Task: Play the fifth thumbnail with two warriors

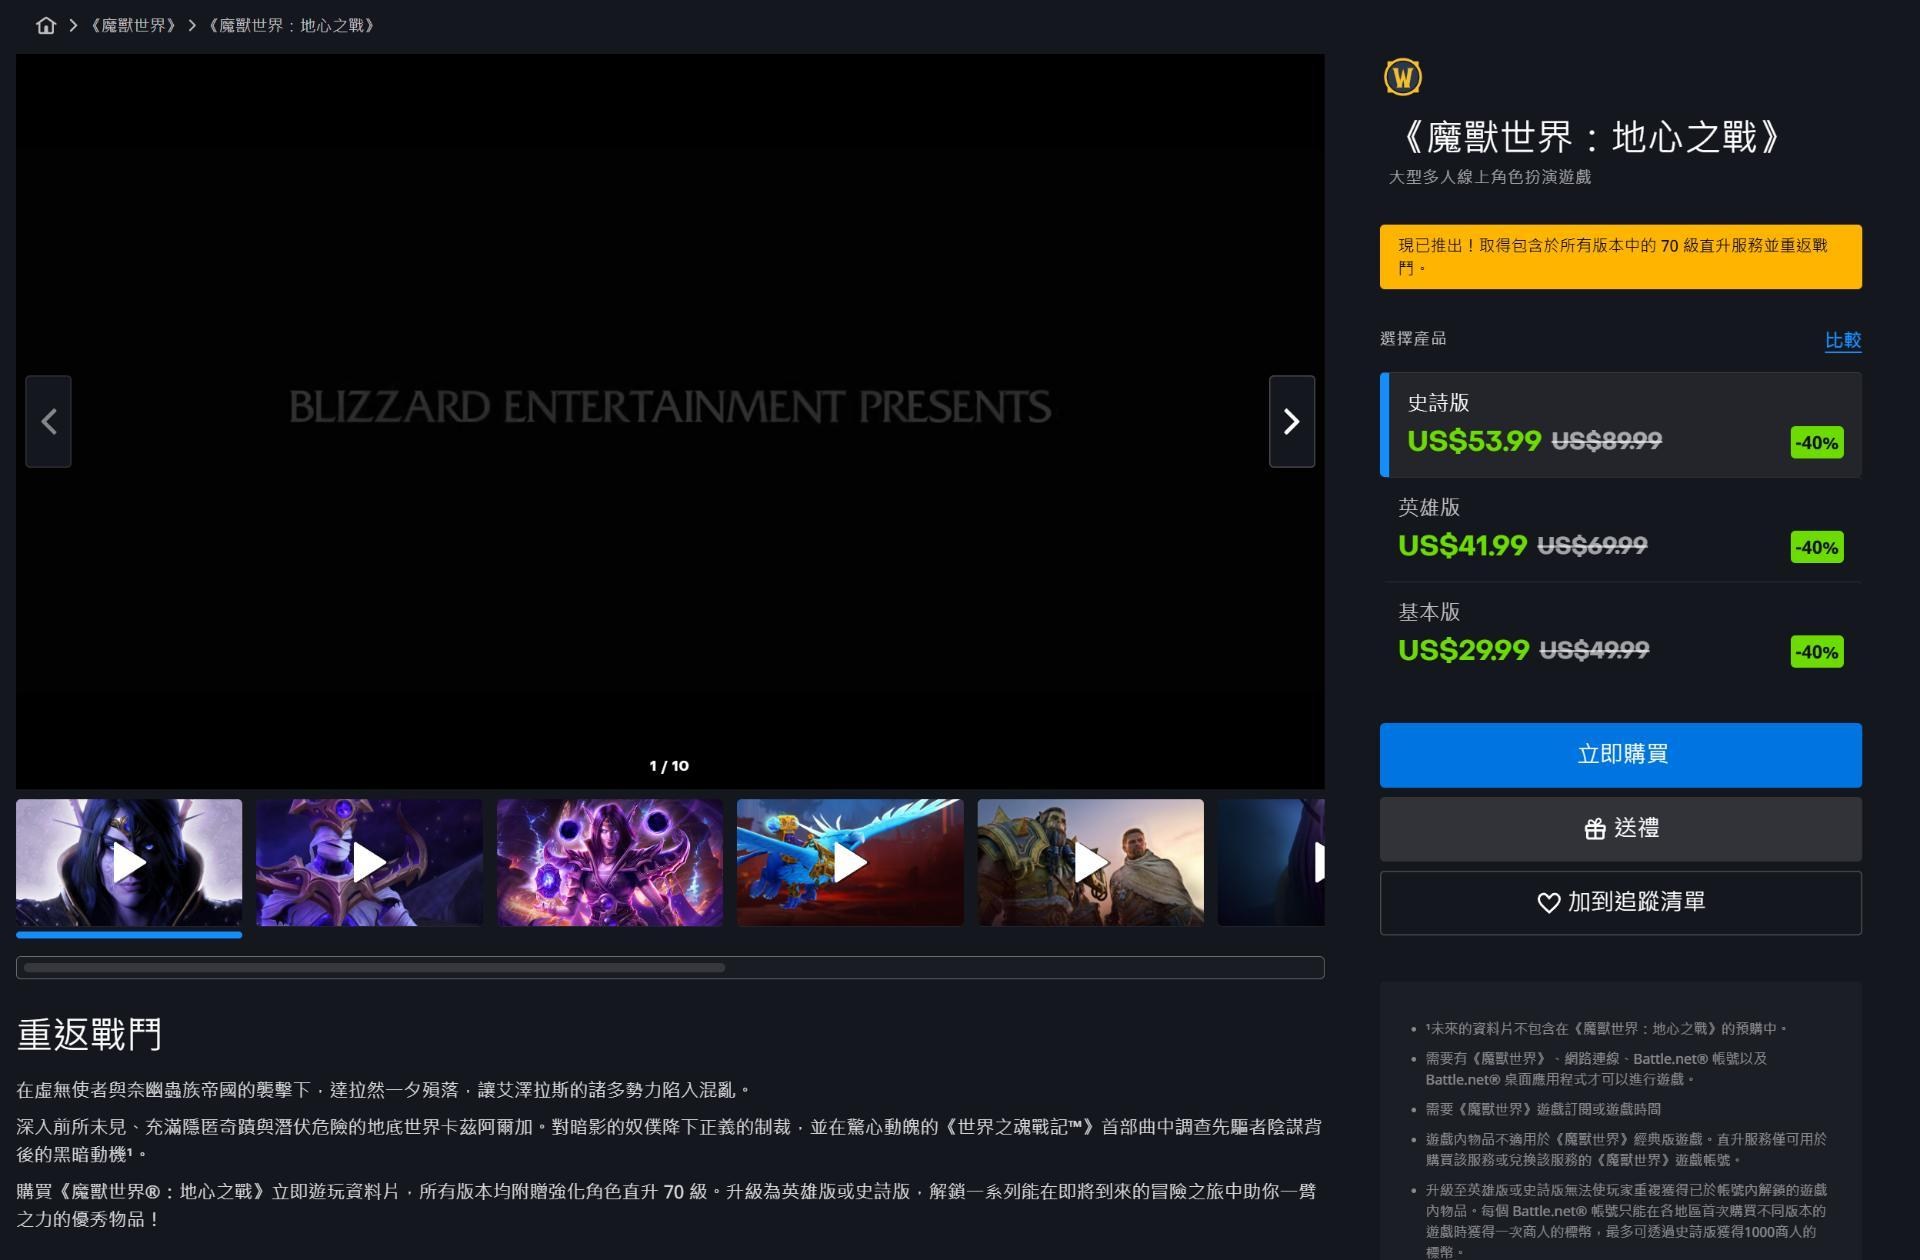Action: pos(1091,862)
